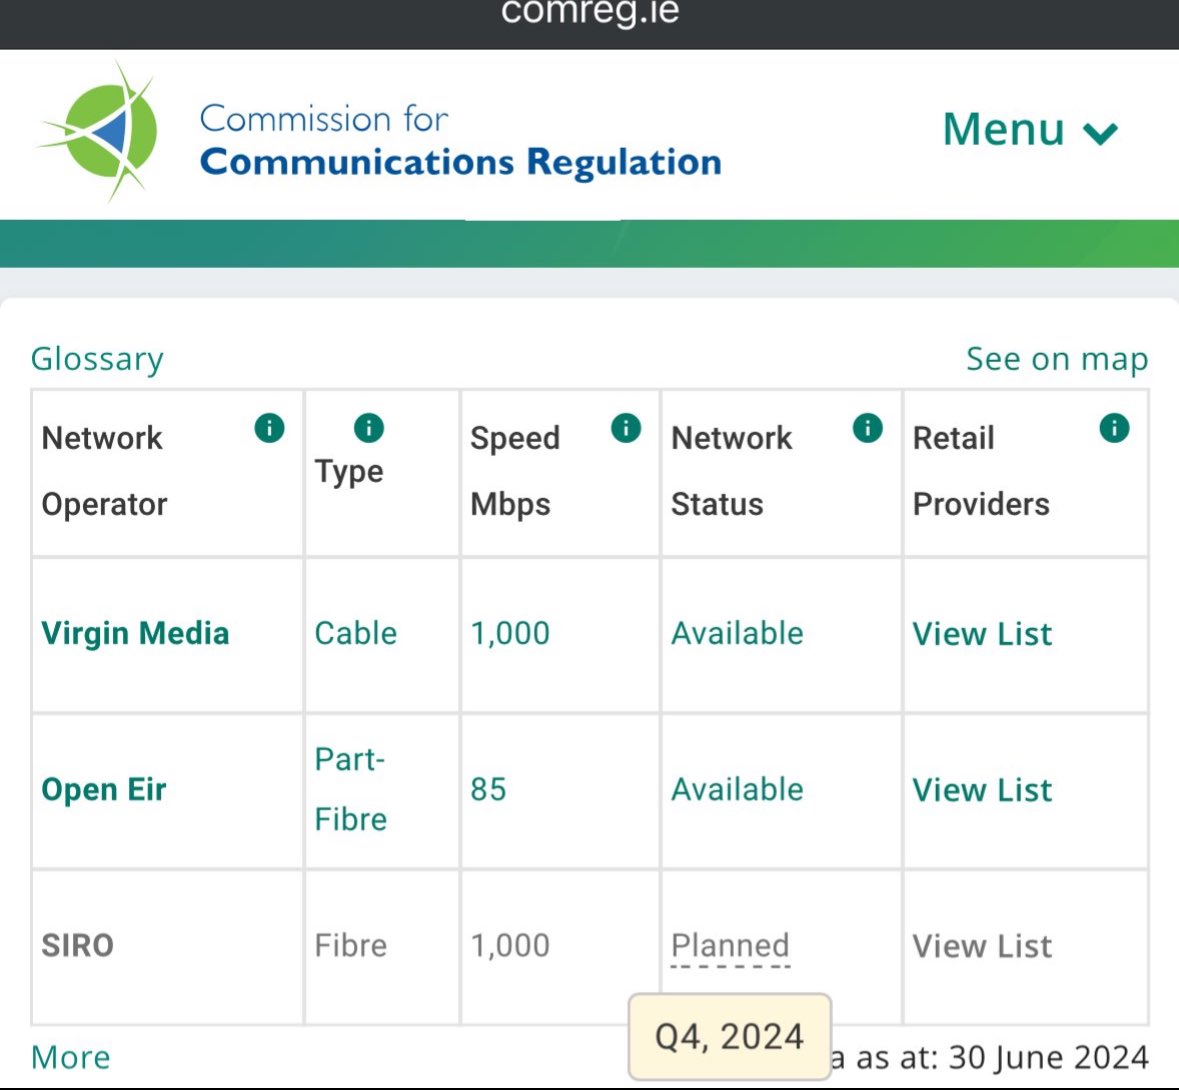1179x1090 pixels.
Task: Click See on map link
Action: pyautogui.click(x=1056, y=359)
